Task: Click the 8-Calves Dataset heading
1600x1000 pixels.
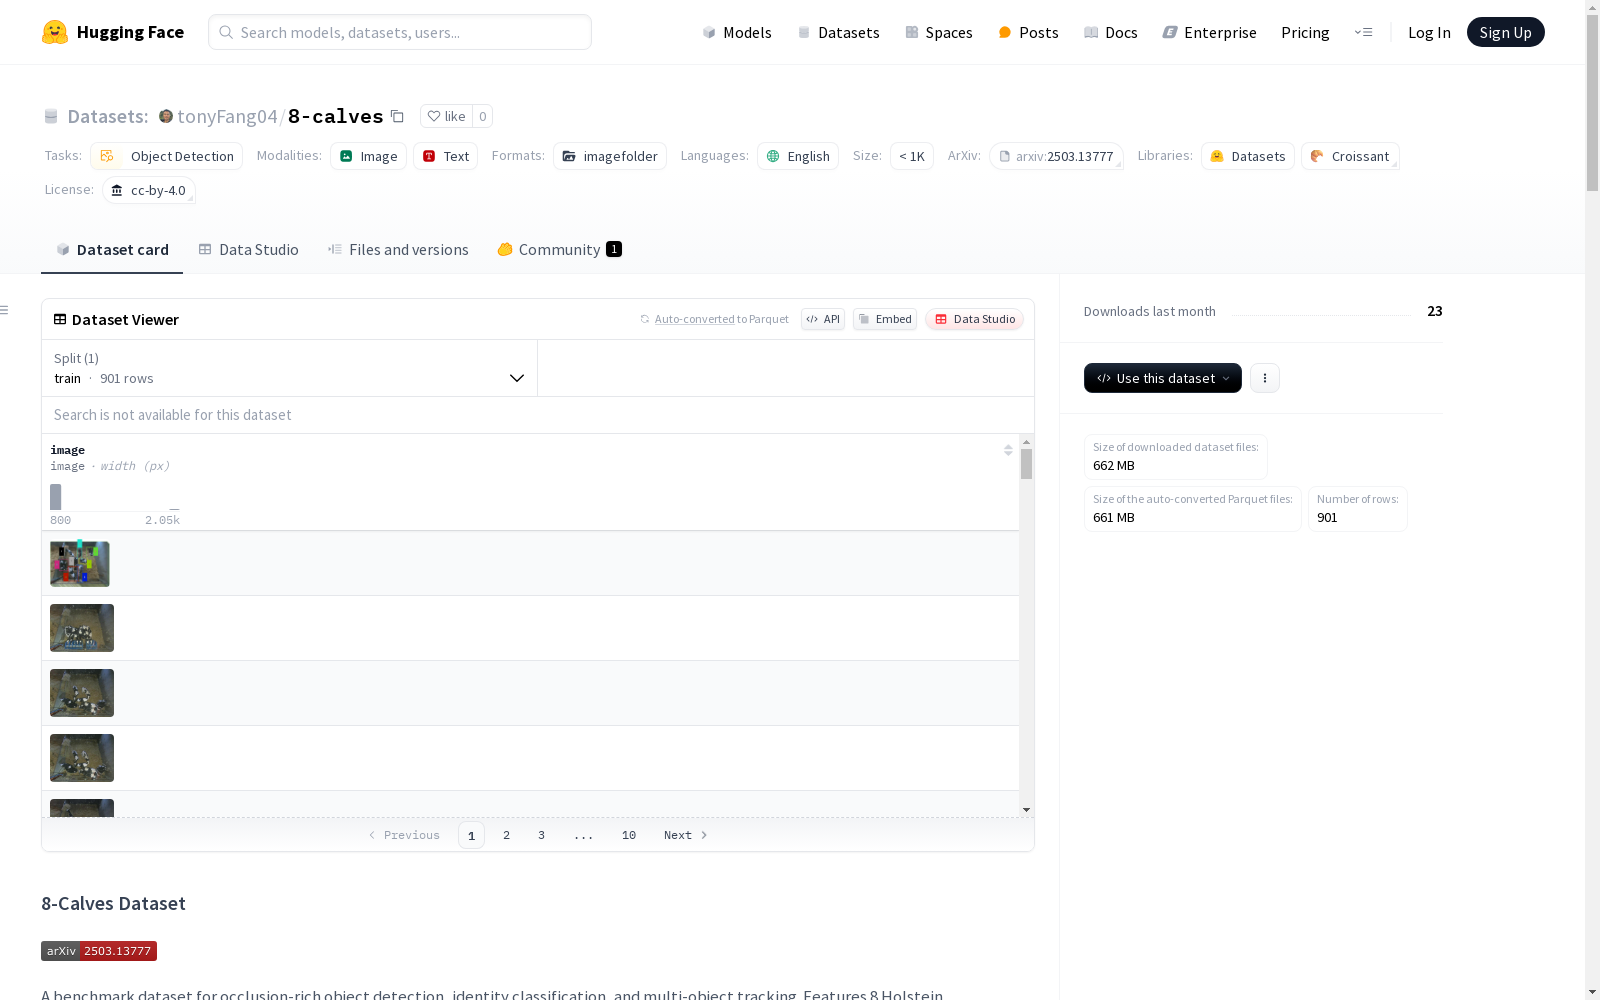Action: tap(113, 904)
